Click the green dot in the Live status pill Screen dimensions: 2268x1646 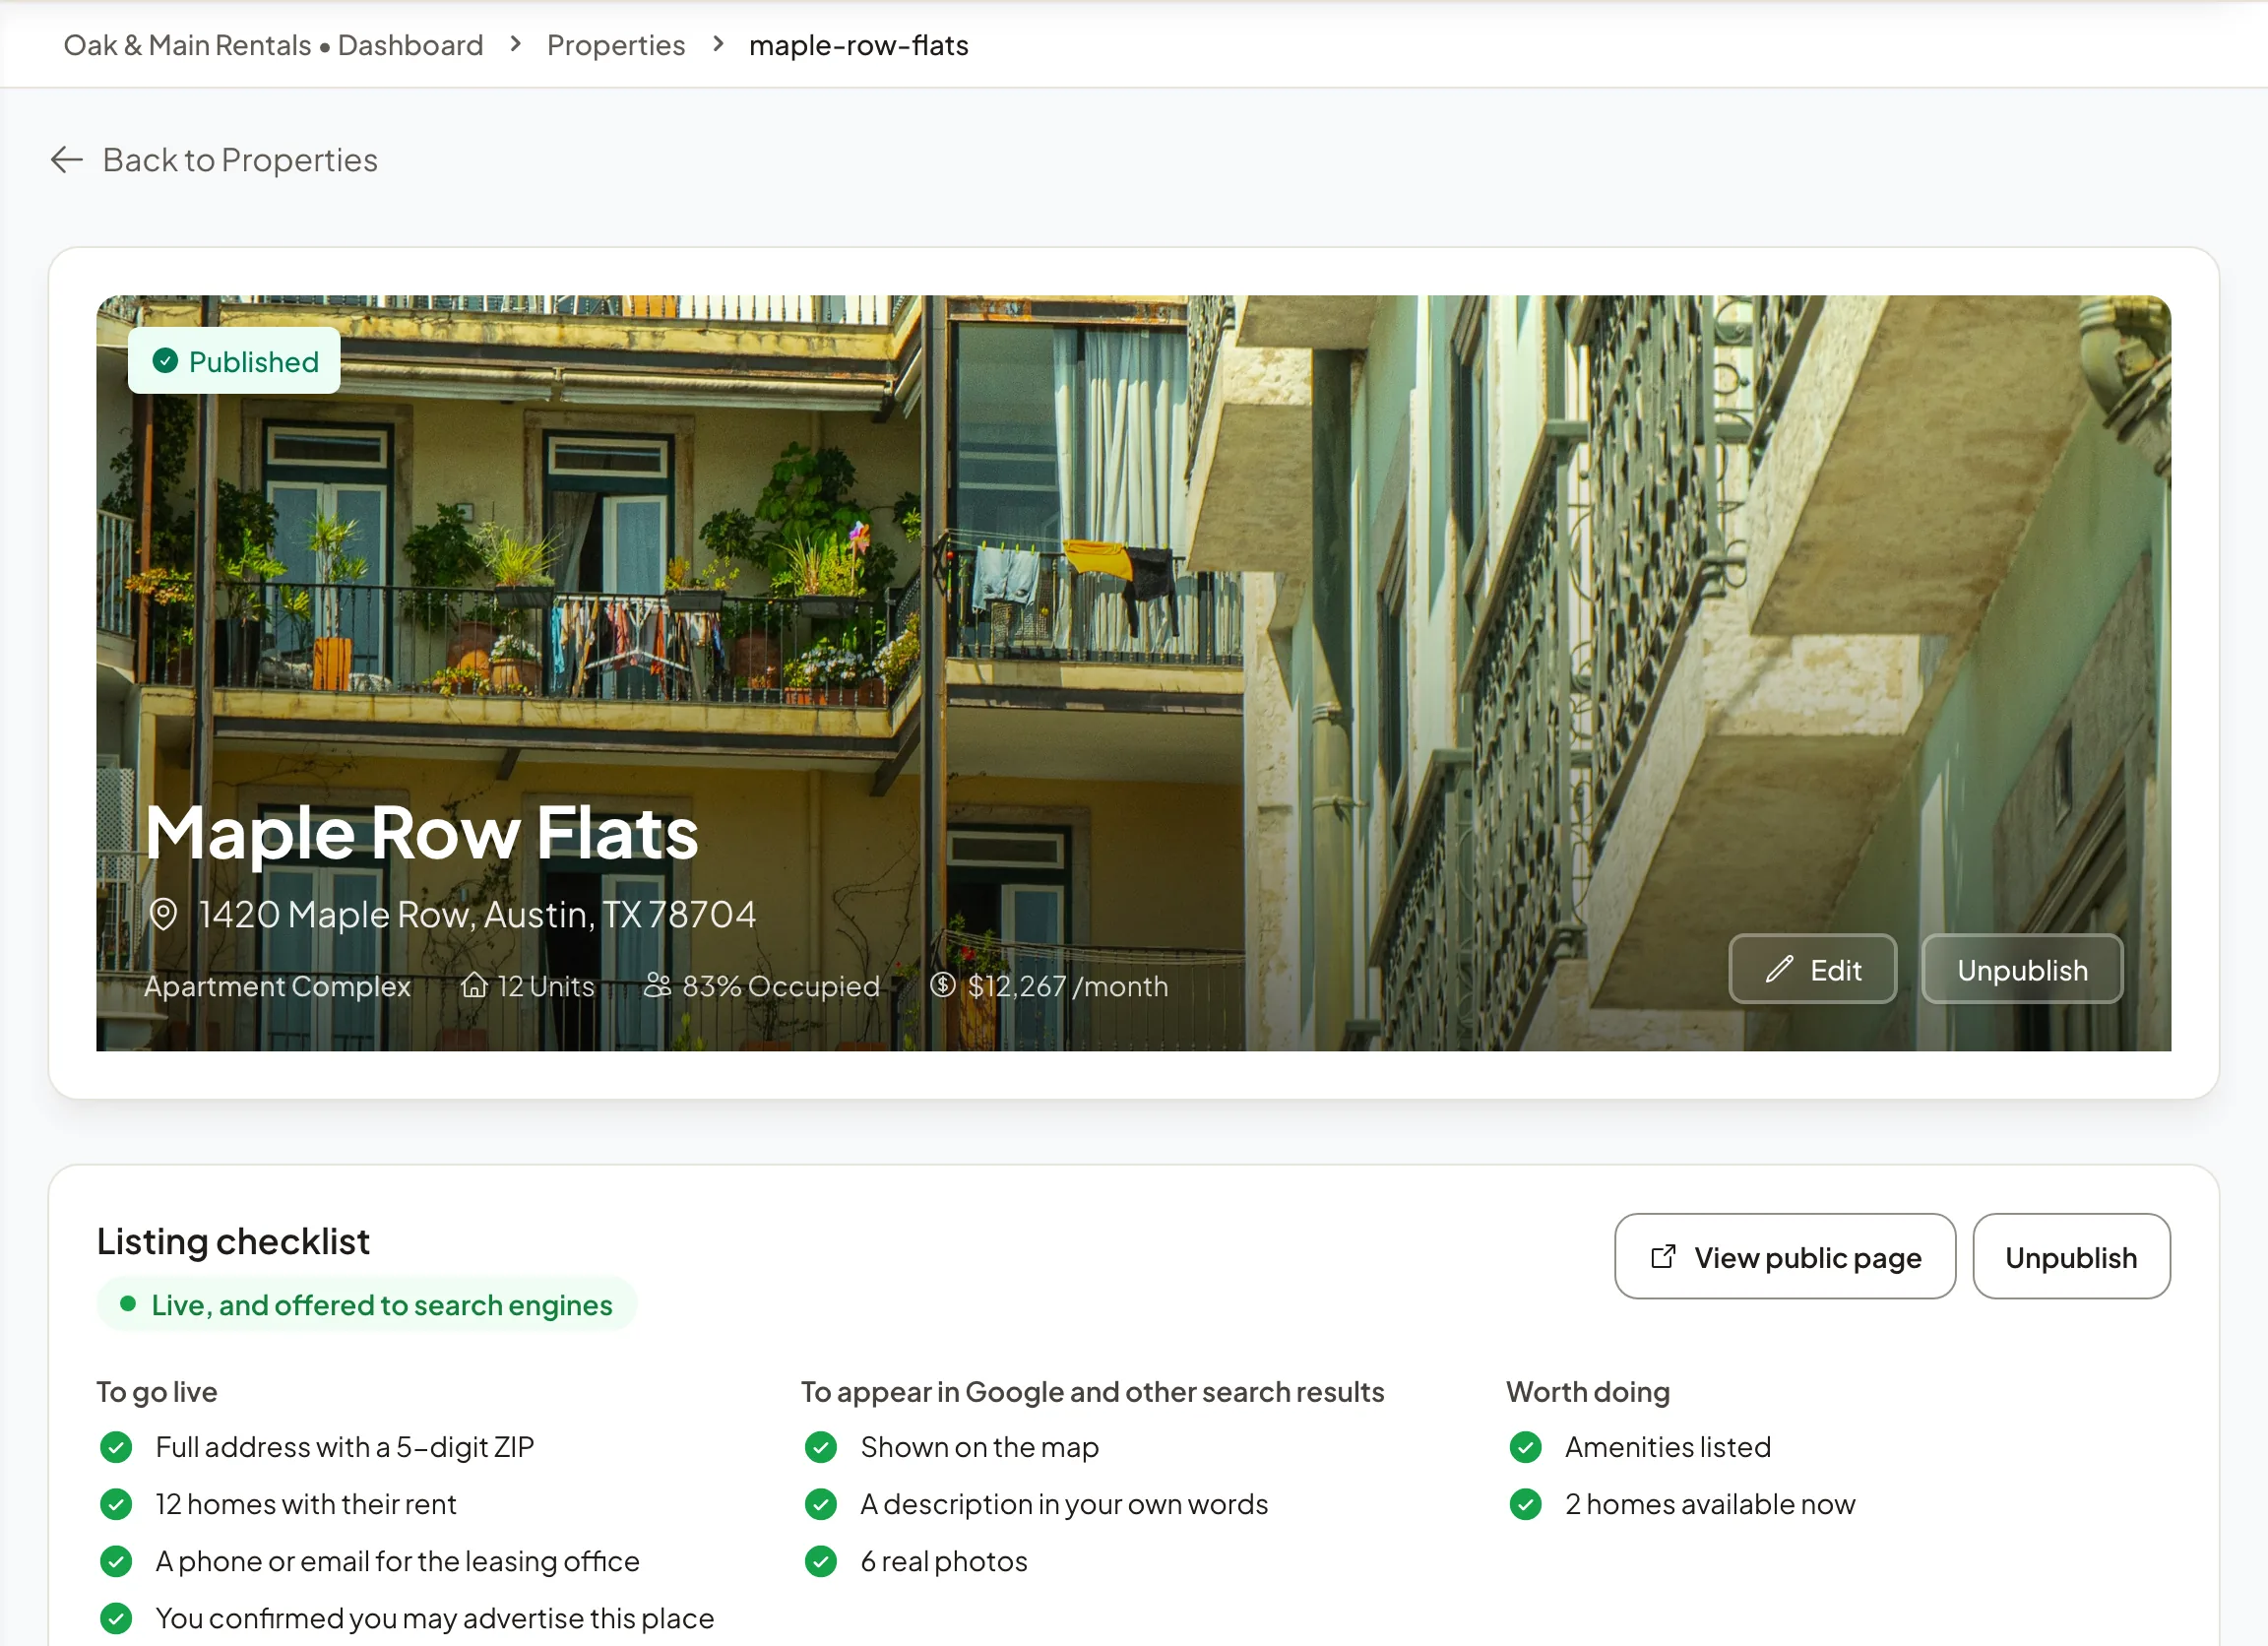pyautogui.click(x=128, y=1304)
